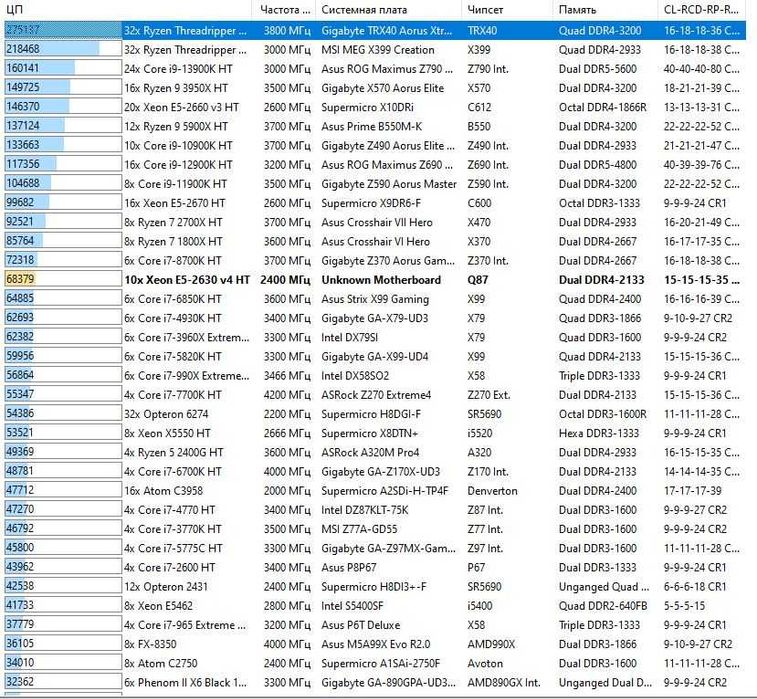Click Intel DX79SI motherboard cell
The height and width of the screenshot is (699, 757).
click(350, 337)
